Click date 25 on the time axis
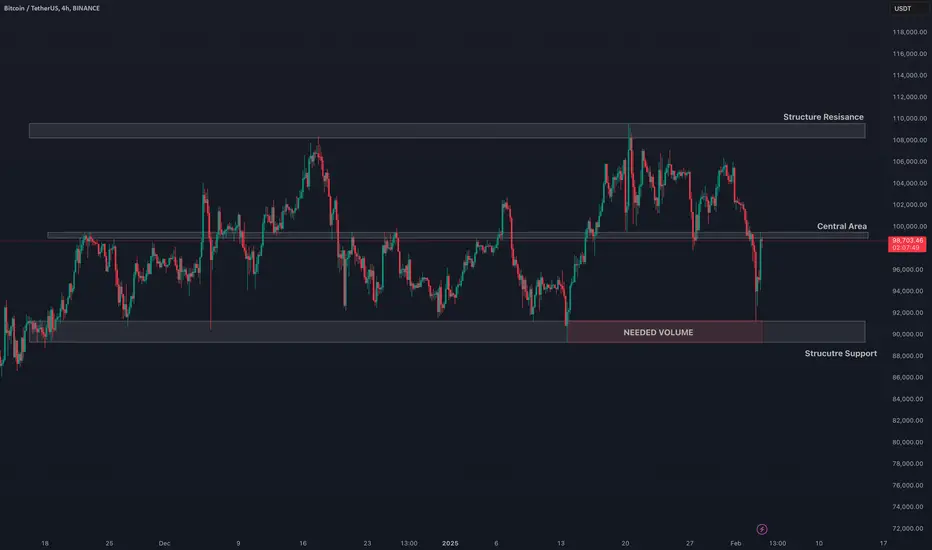 (109, 543)
